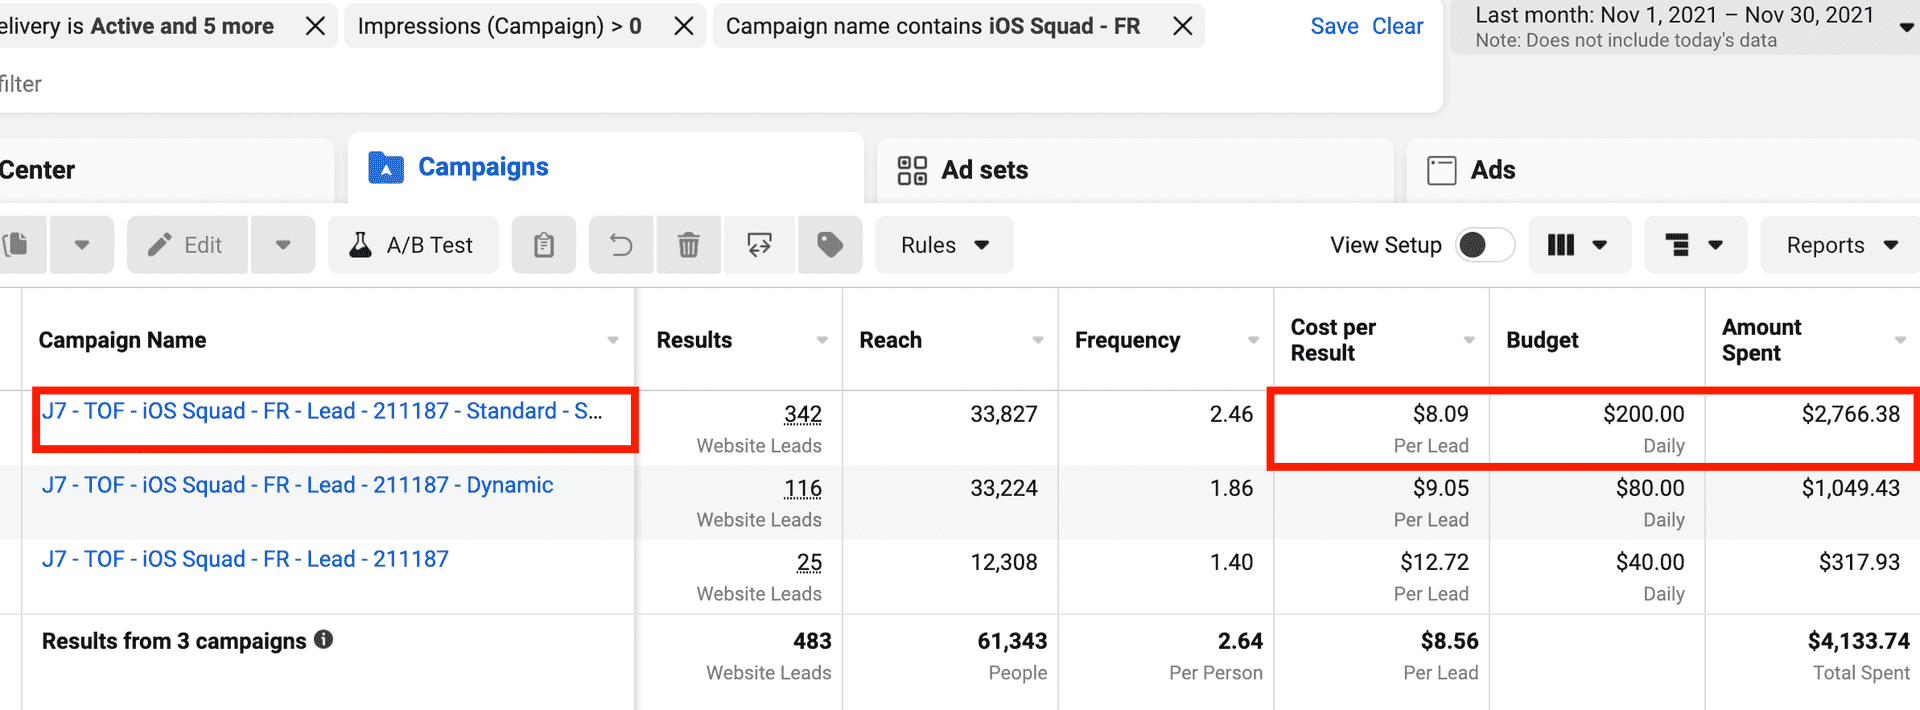Click the clipboard paste icon in toolbar

pos(543,245)
